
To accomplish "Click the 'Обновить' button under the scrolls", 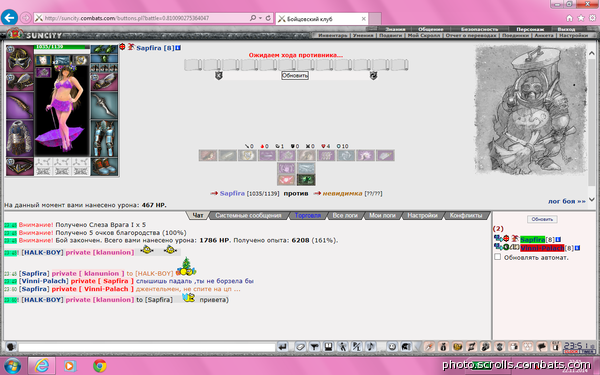I will pos(295,75).
